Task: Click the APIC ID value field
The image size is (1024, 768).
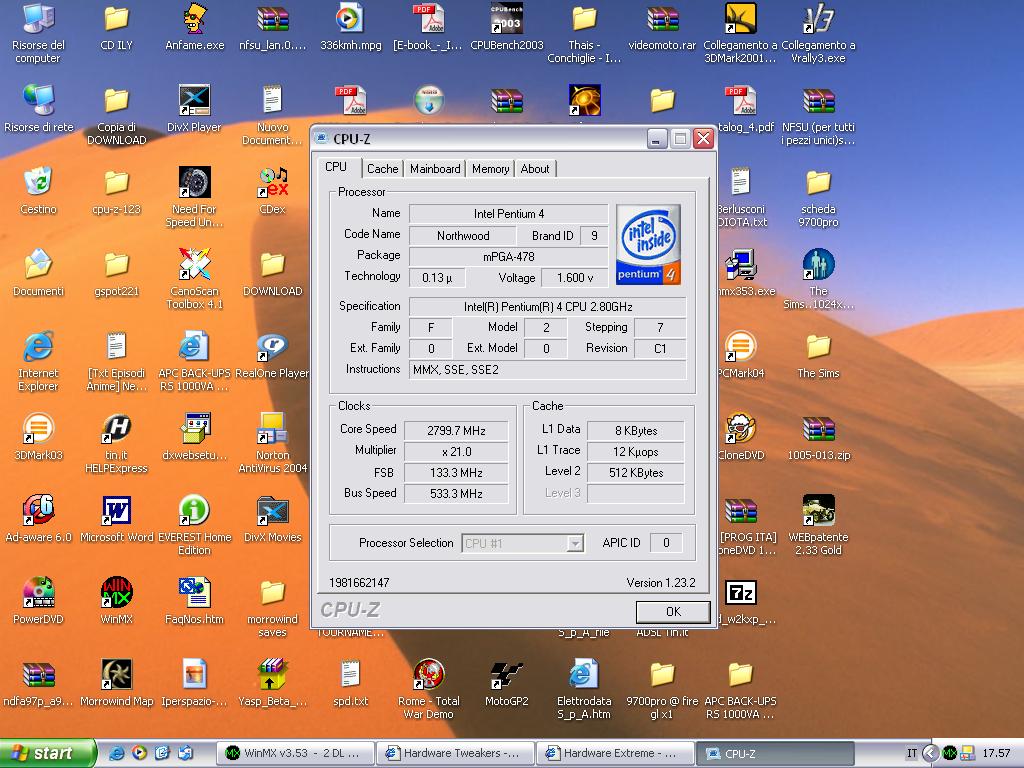Action: pos(665,543)
